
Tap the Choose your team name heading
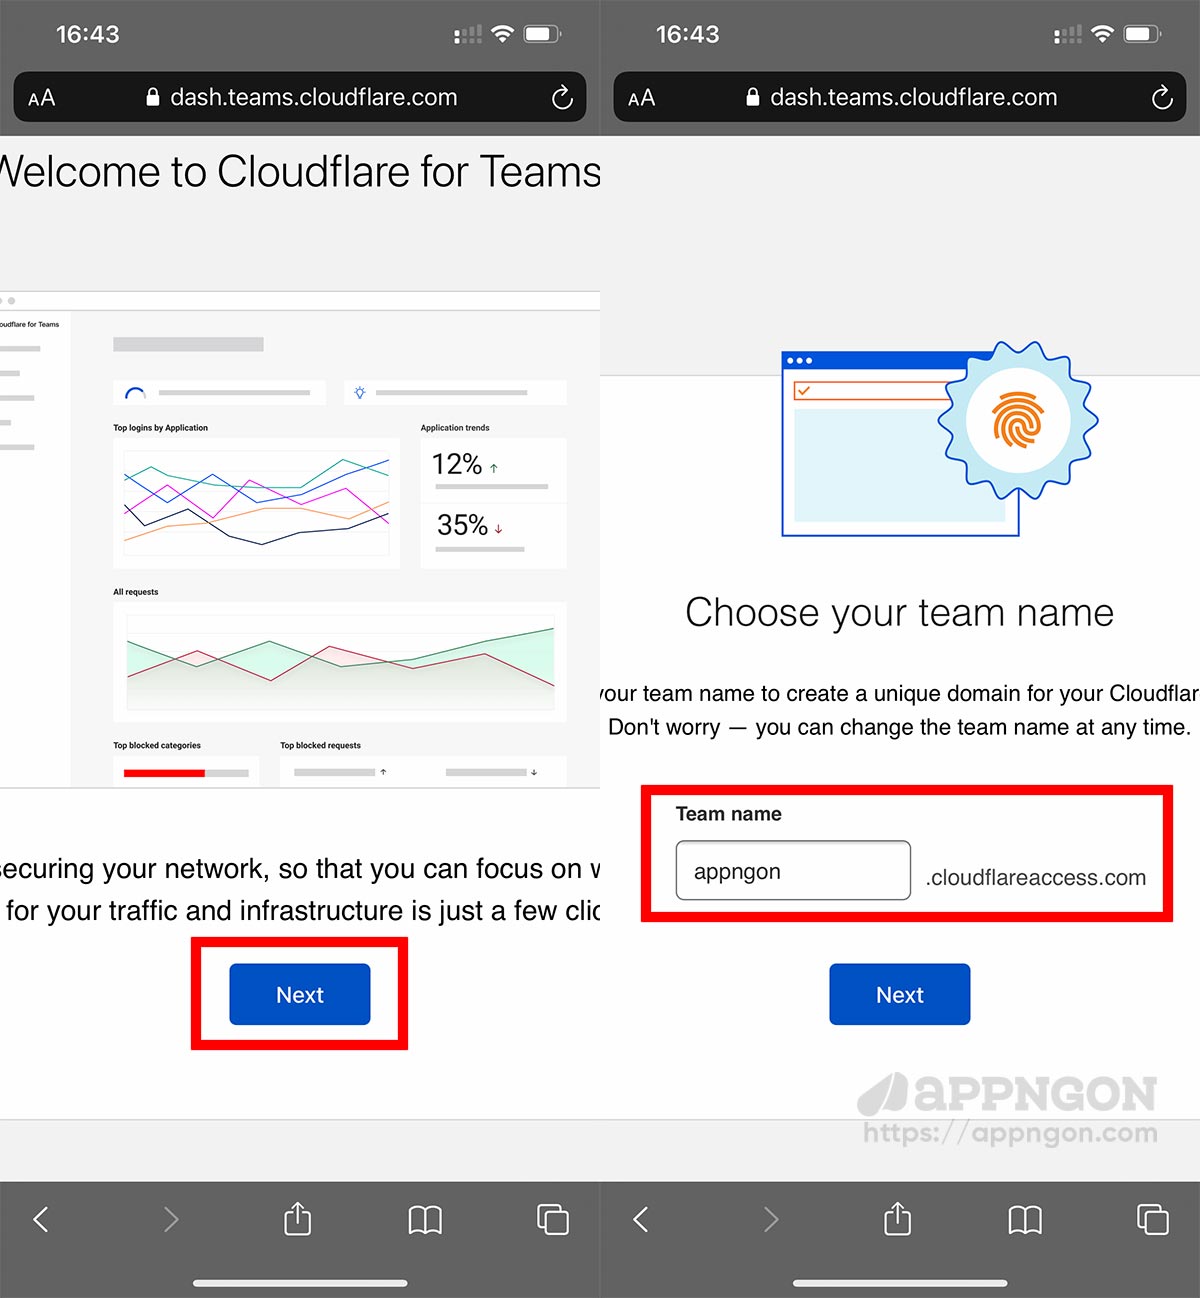[900, 612]
